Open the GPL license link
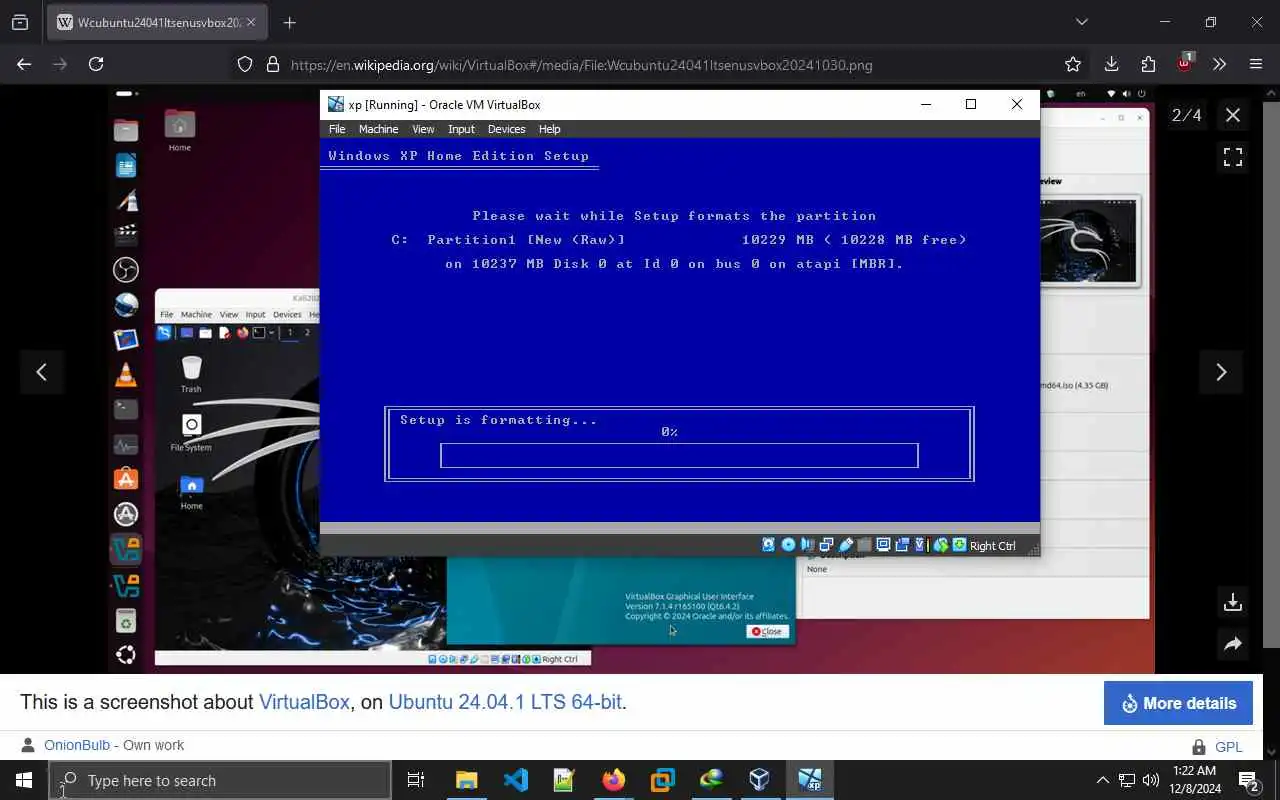This screenshot has width=1280, height=800. [x=1229, y=747]
